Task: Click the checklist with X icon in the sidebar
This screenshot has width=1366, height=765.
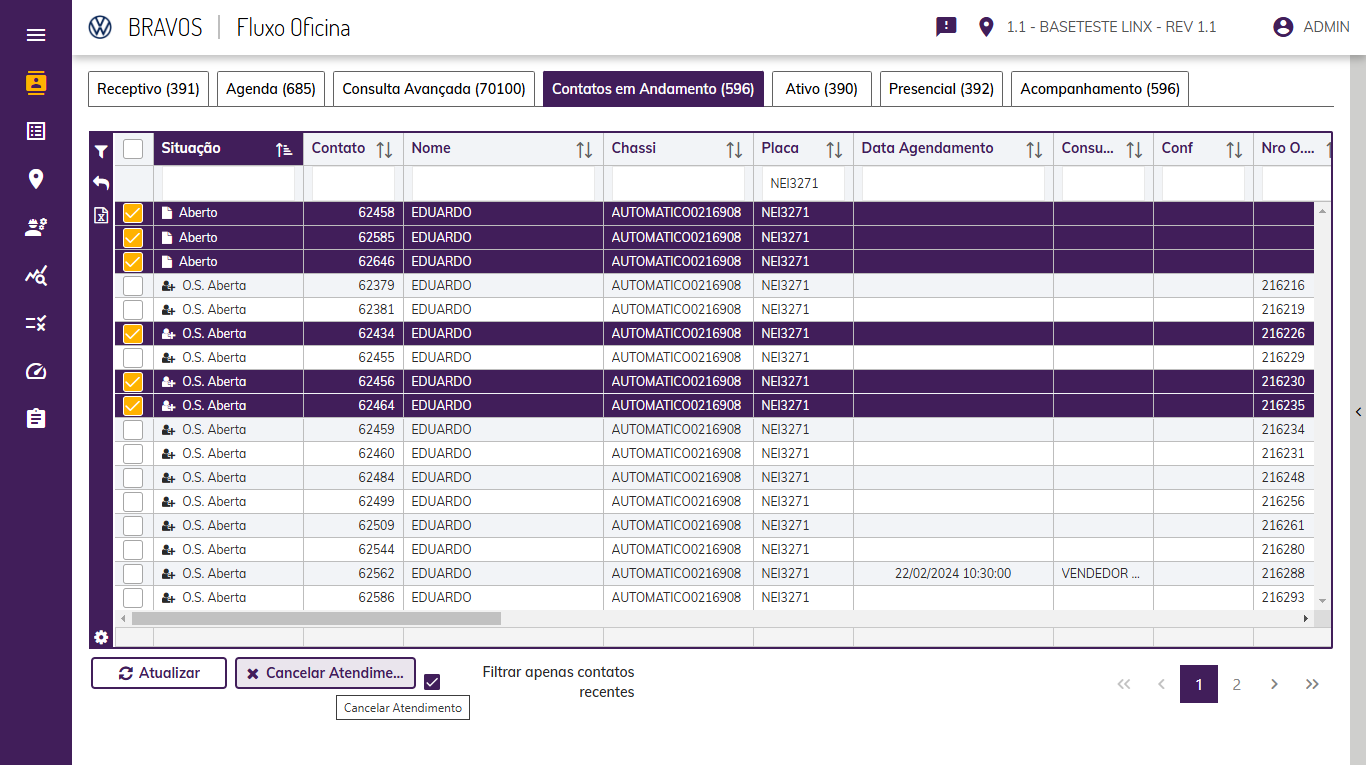Action: [x=36, y=323]
